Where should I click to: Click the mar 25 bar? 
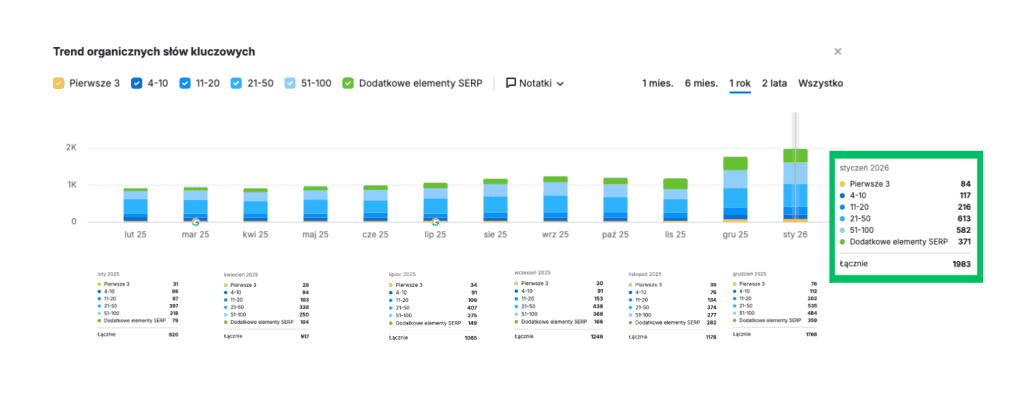click(x=195, y=204)
